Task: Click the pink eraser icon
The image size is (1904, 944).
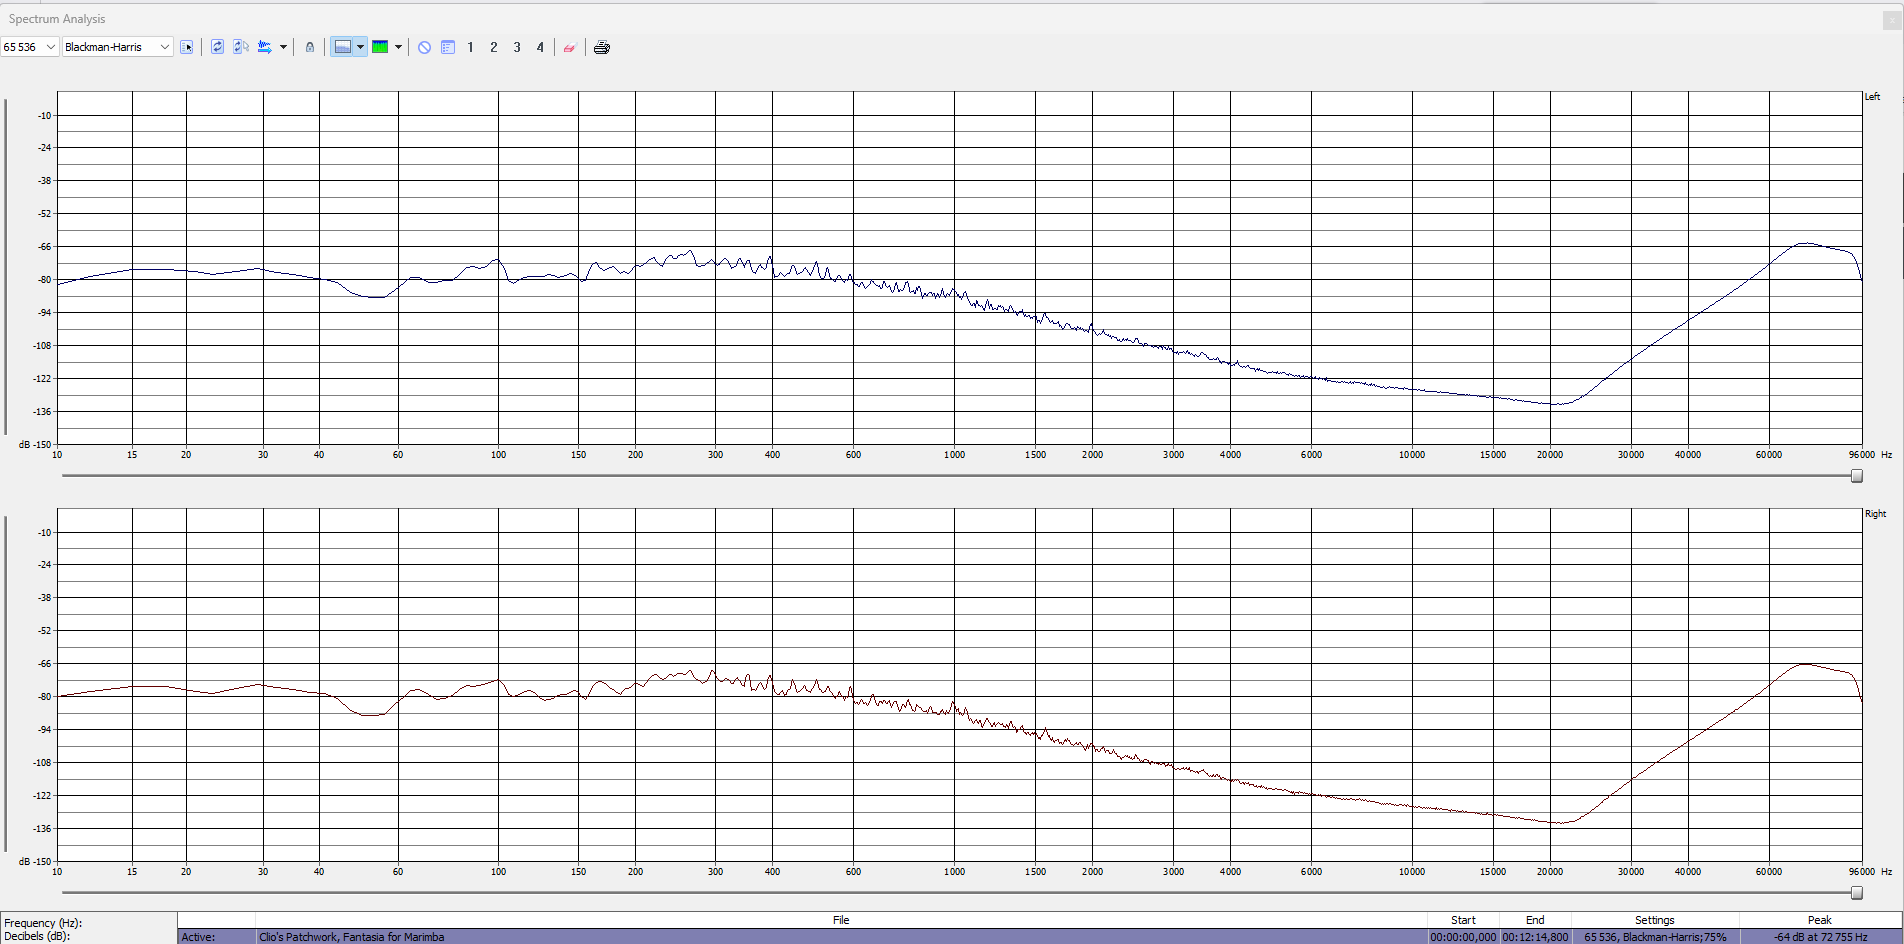Action: coord(569,47)
